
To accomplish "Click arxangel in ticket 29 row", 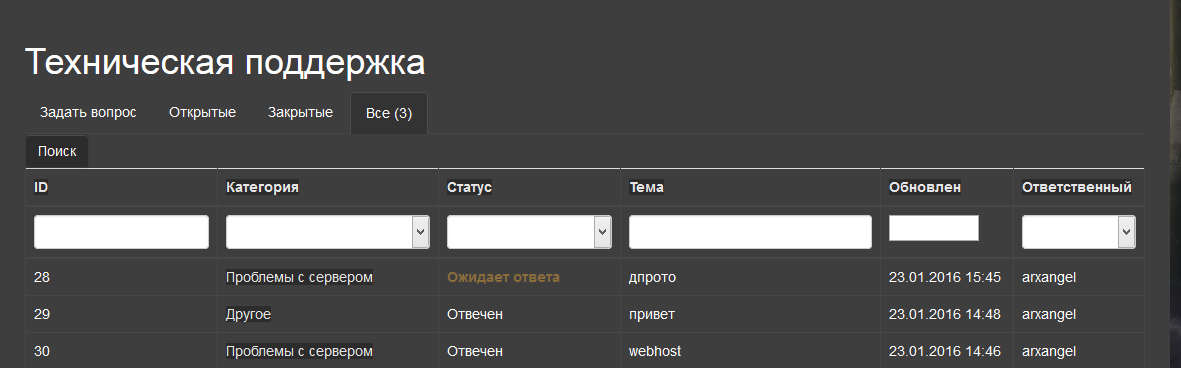I will pos(1048,315).
